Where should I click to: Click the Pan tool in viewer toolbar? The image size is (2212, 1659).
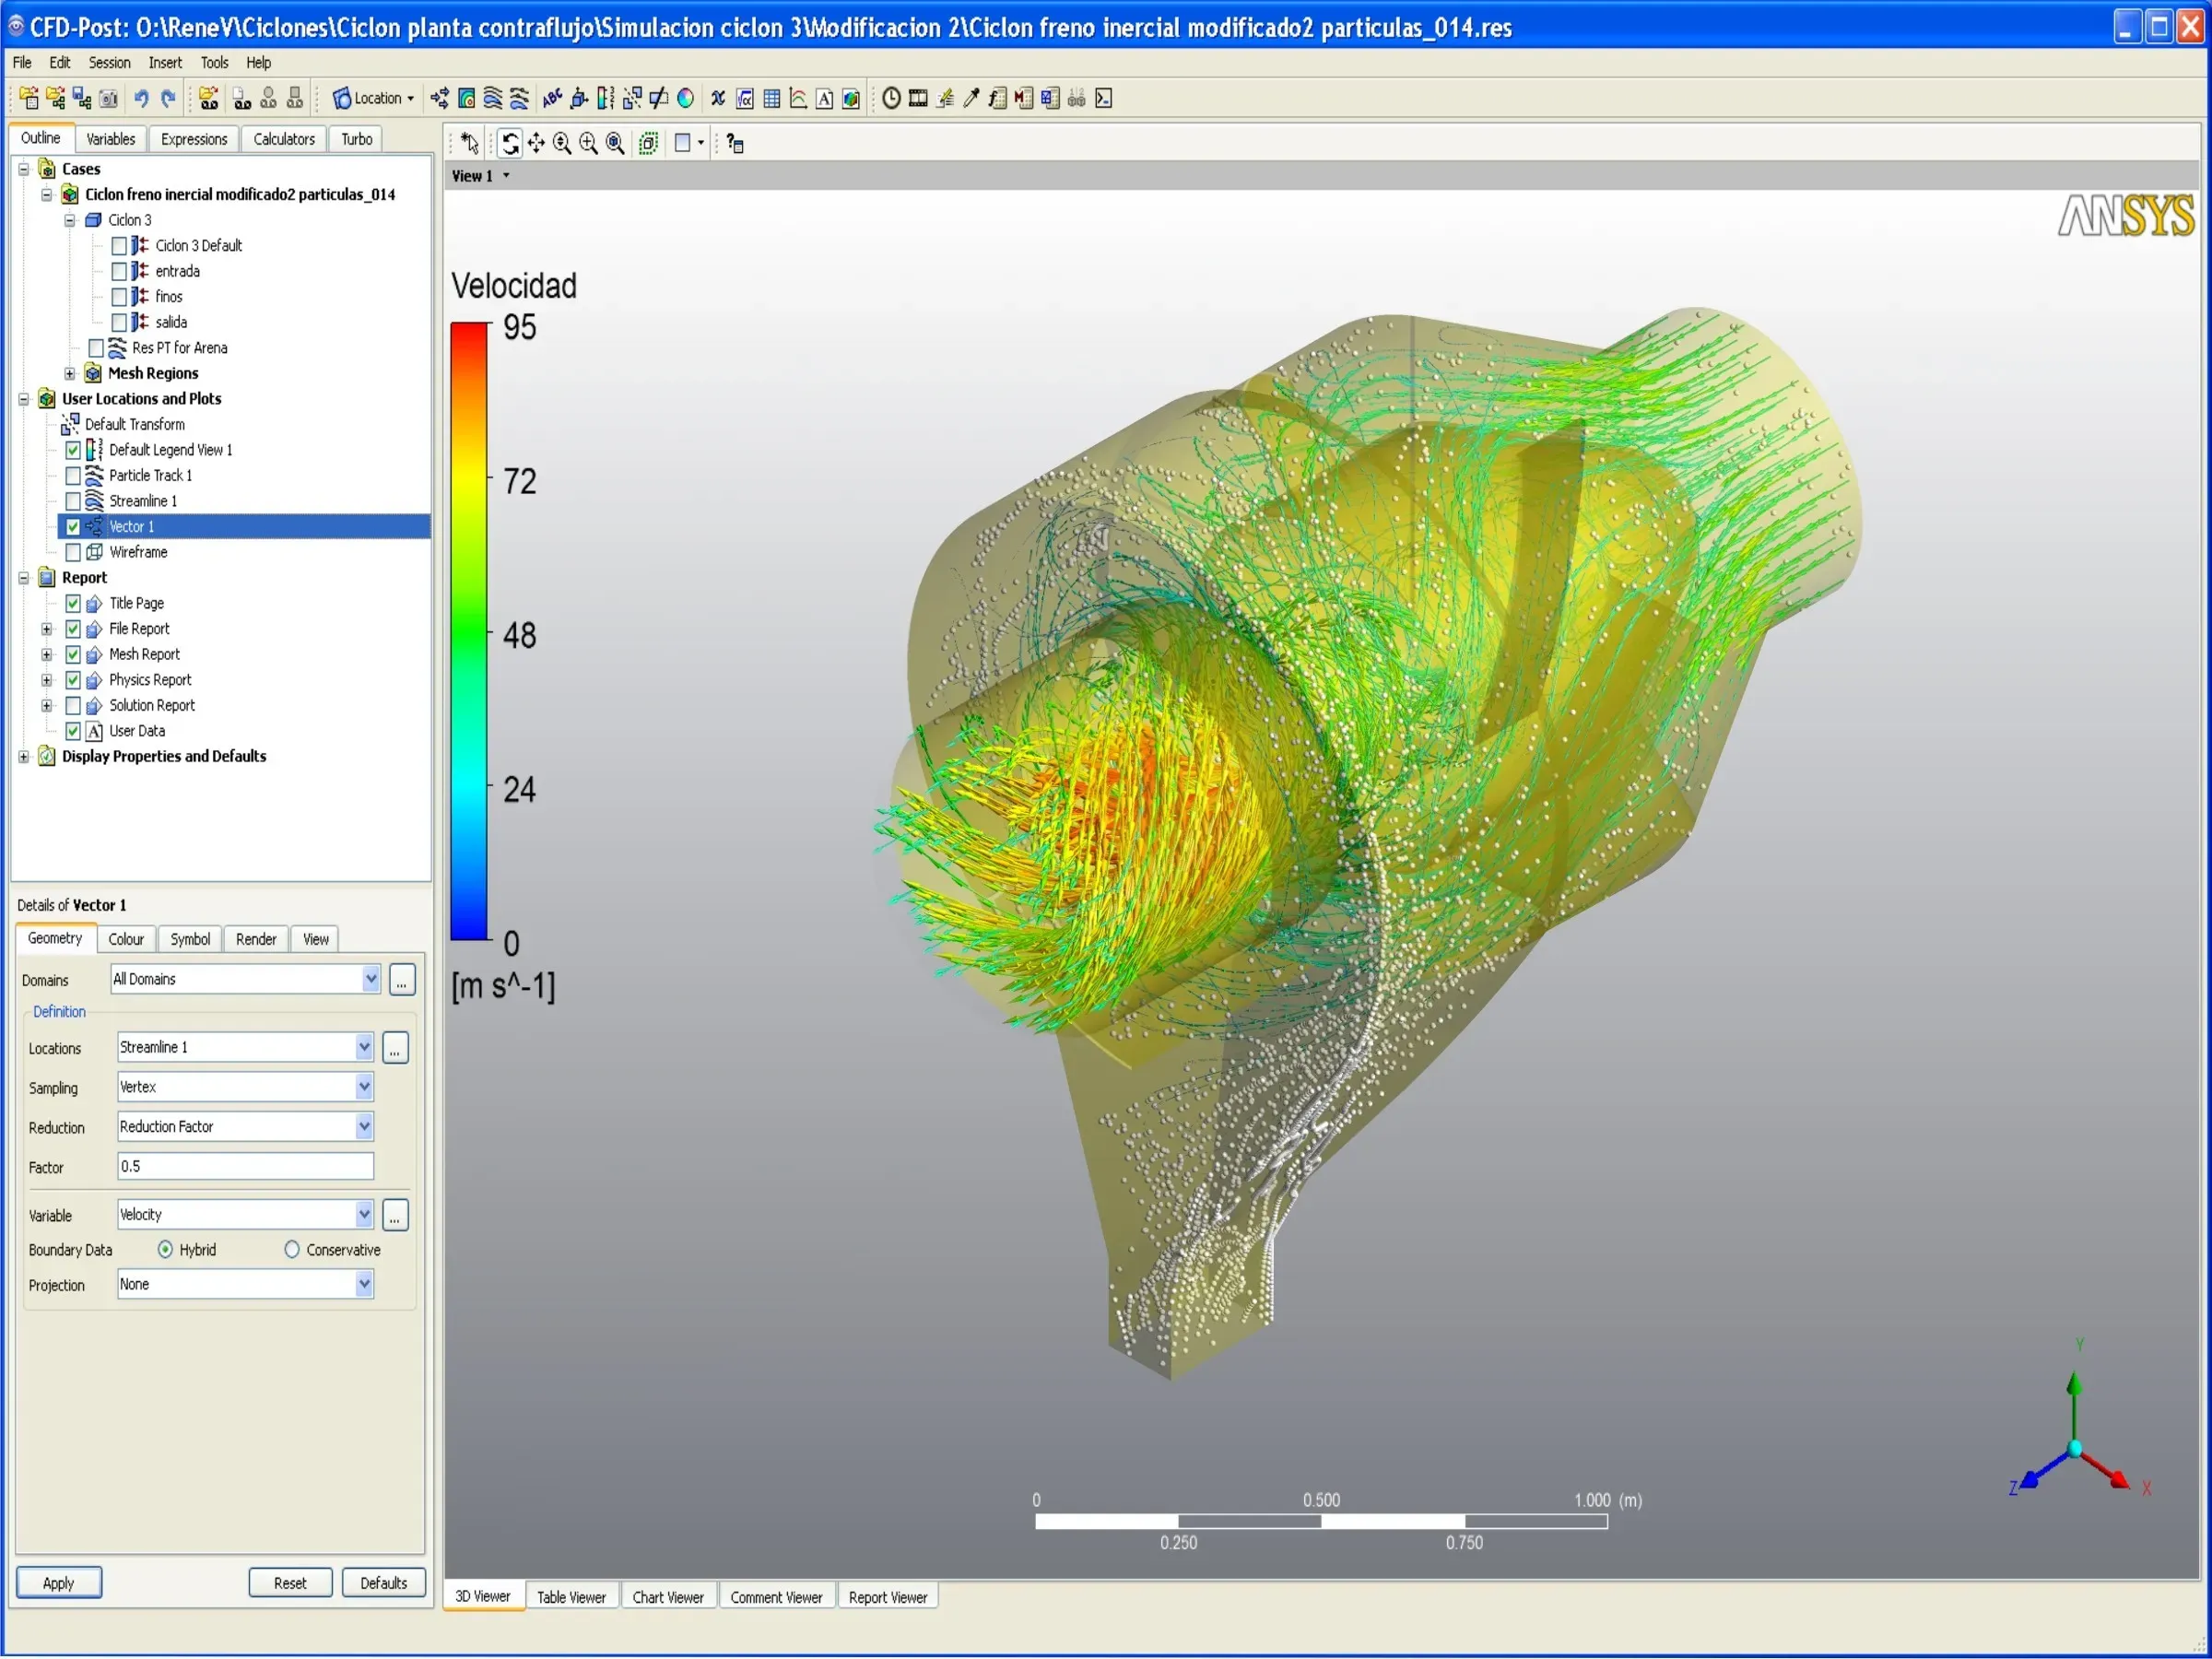coord(536,144)
